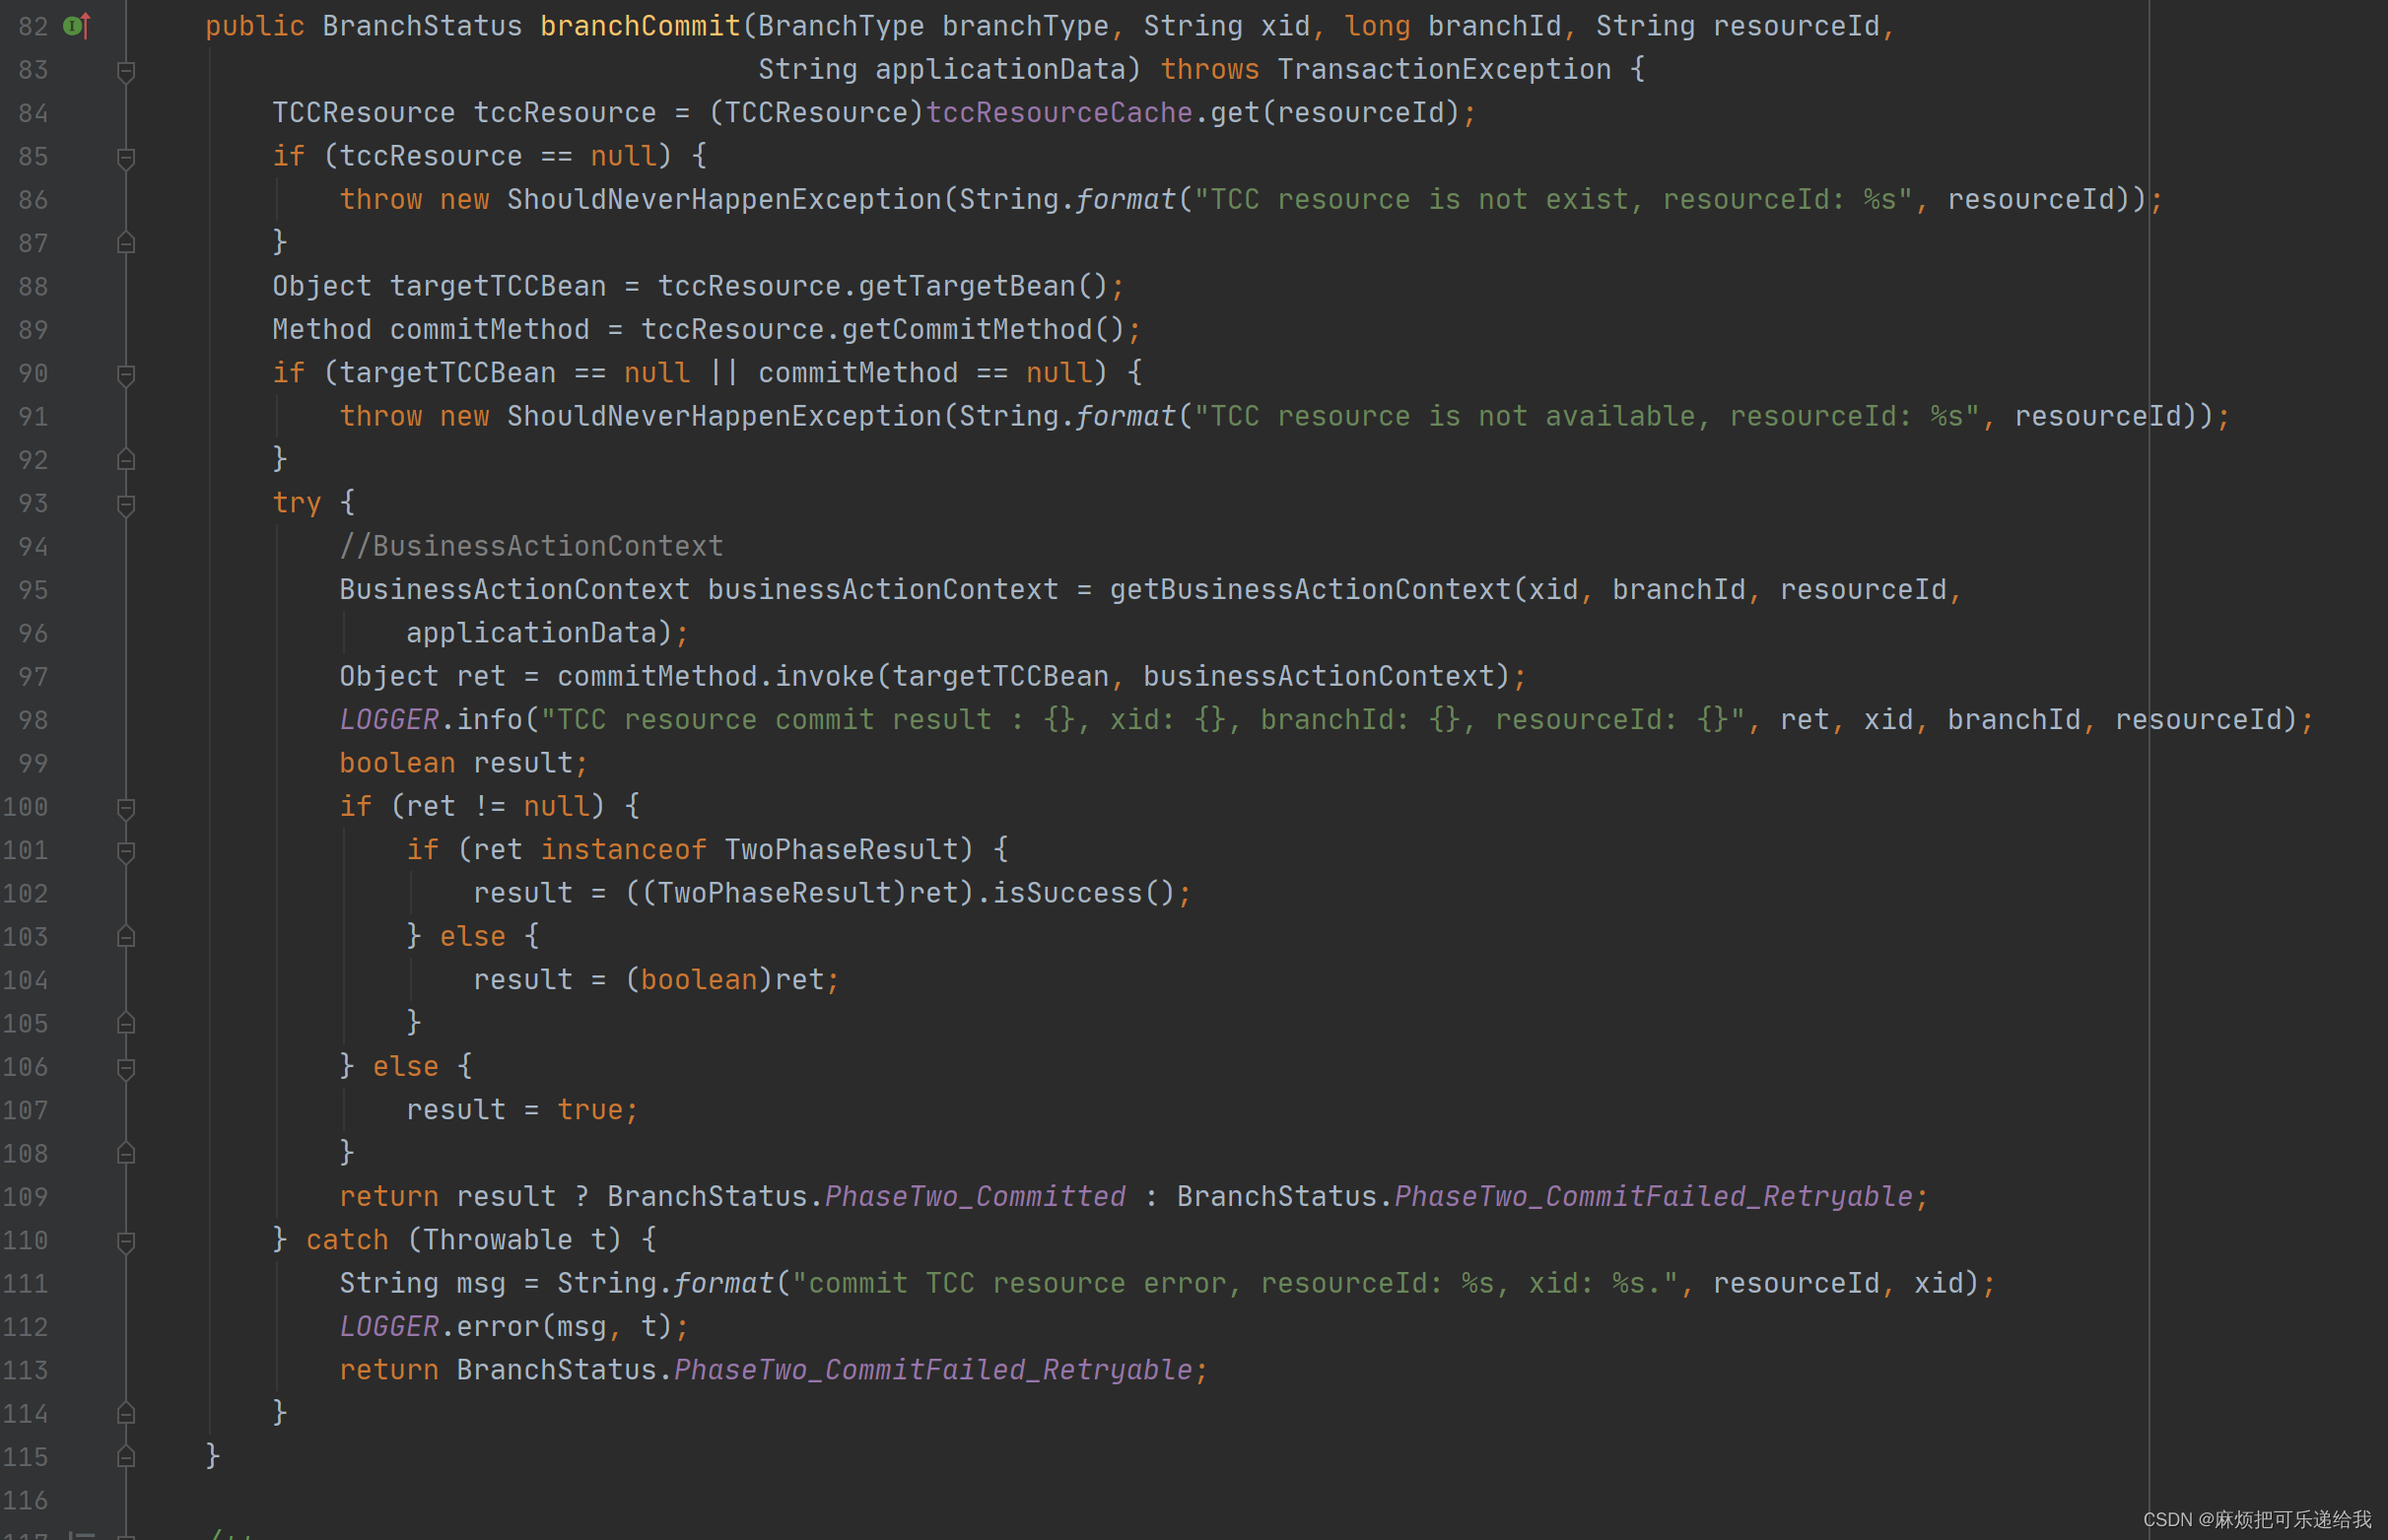Click the branchCommit method name
The height and width of the screenshot is (1540, 2388).
point(640,26)
